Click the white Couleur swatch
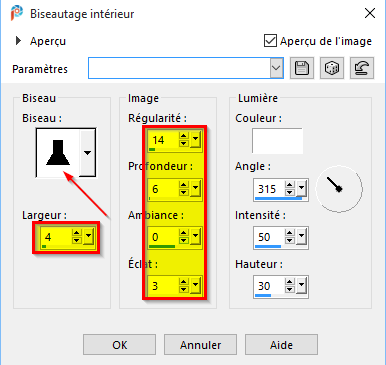 pos(277,141)
